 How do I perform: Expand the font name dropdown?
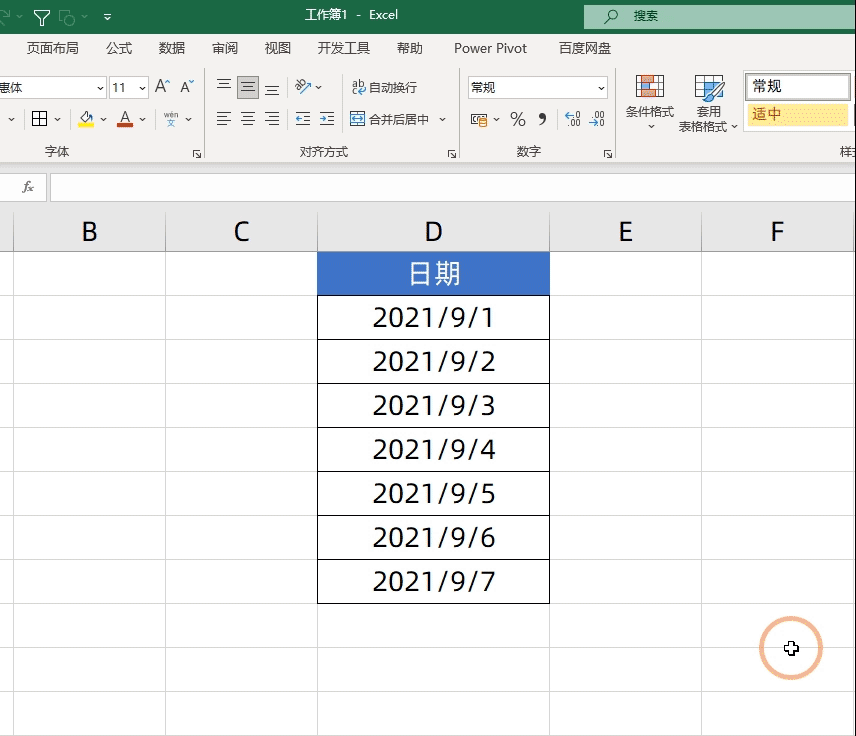[x=100, y=88]
